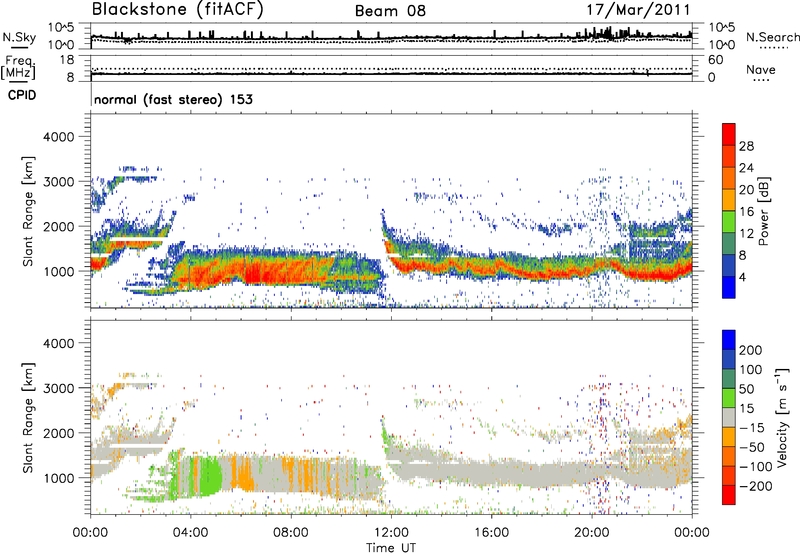Screen dimensions: 800x554
Task: Click the '12:00' time tick label
Action: (391, 533)
